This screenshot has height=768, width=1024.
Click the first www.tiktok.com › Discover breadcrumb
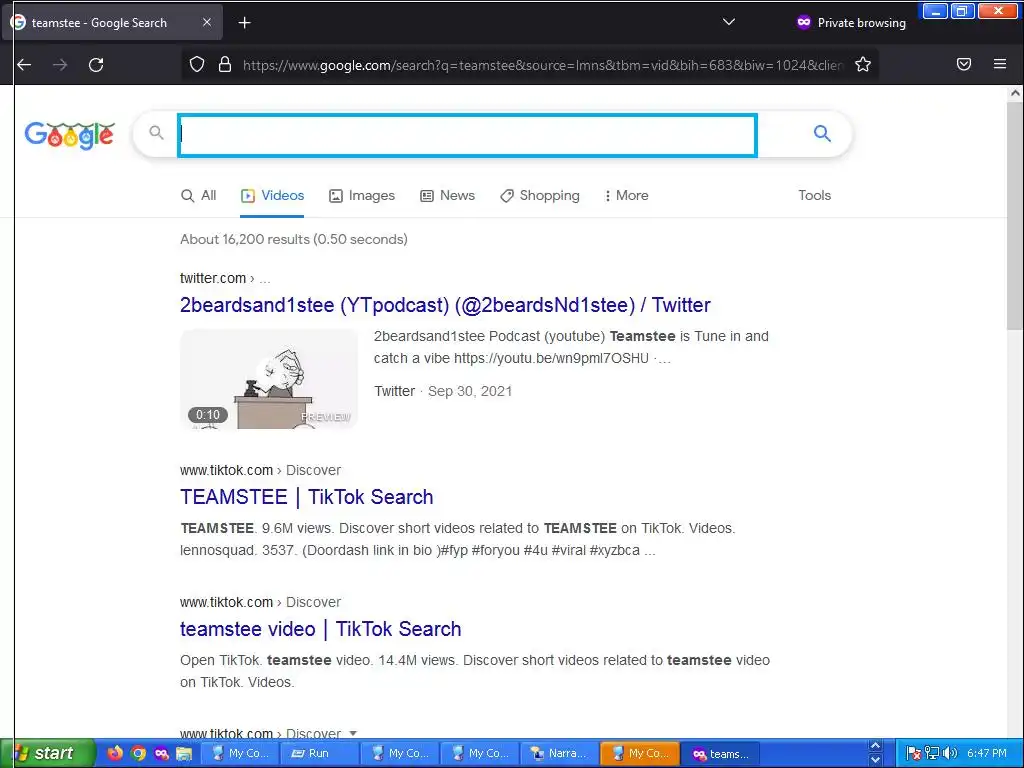click(260, 470)
